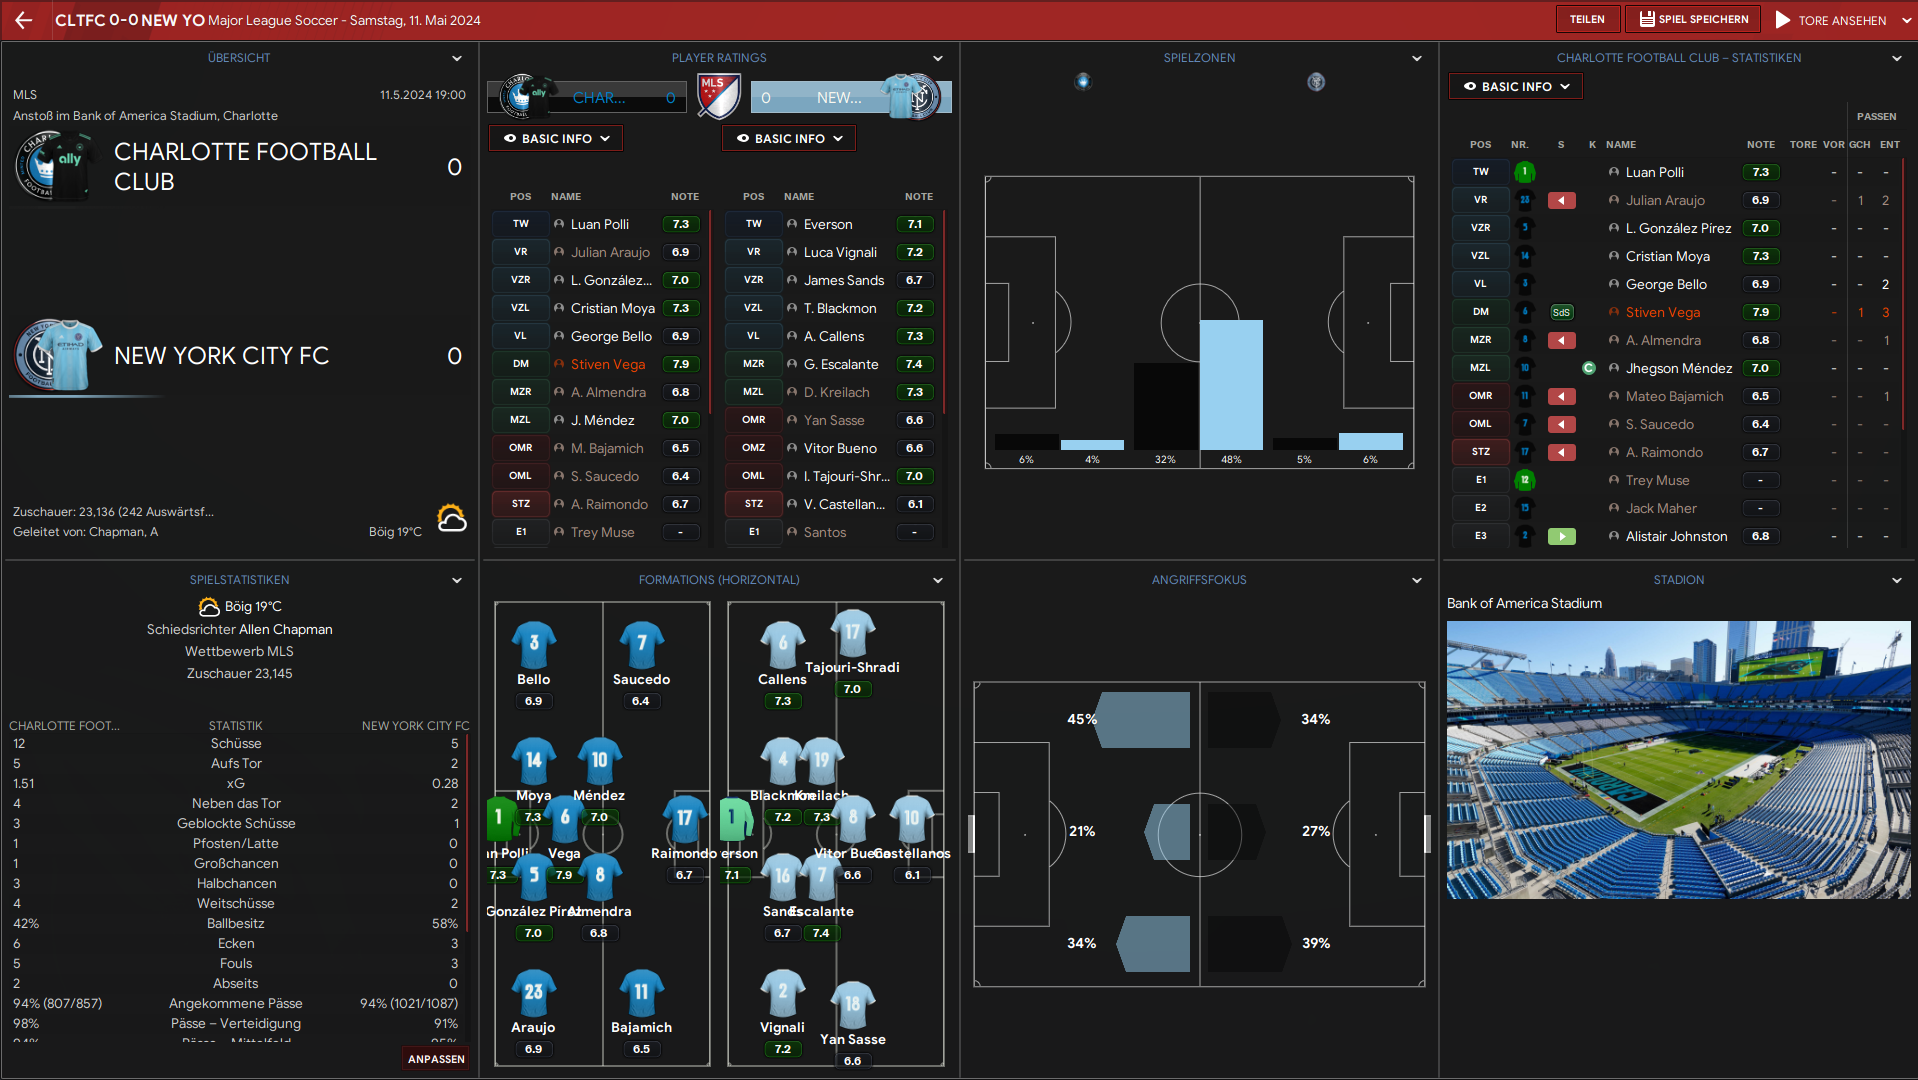Viewport: 1918px width, 1080px height.
Task: Click Trey Muse's green number 12 shirt icon
Action: click(1524, 480)
